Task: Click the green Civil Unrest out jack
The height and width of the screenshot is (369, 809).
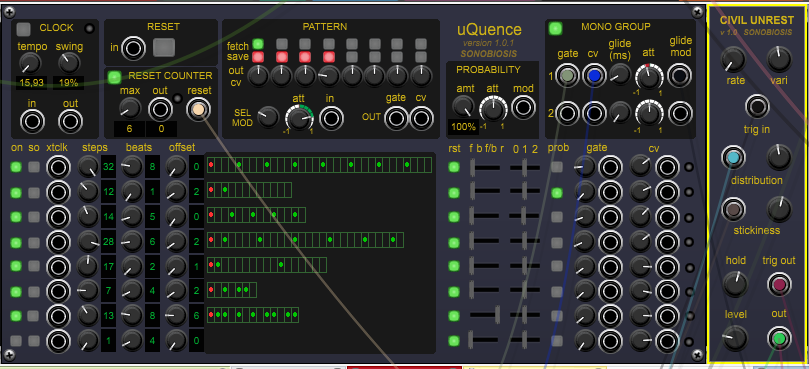Action: click(779, 339)
